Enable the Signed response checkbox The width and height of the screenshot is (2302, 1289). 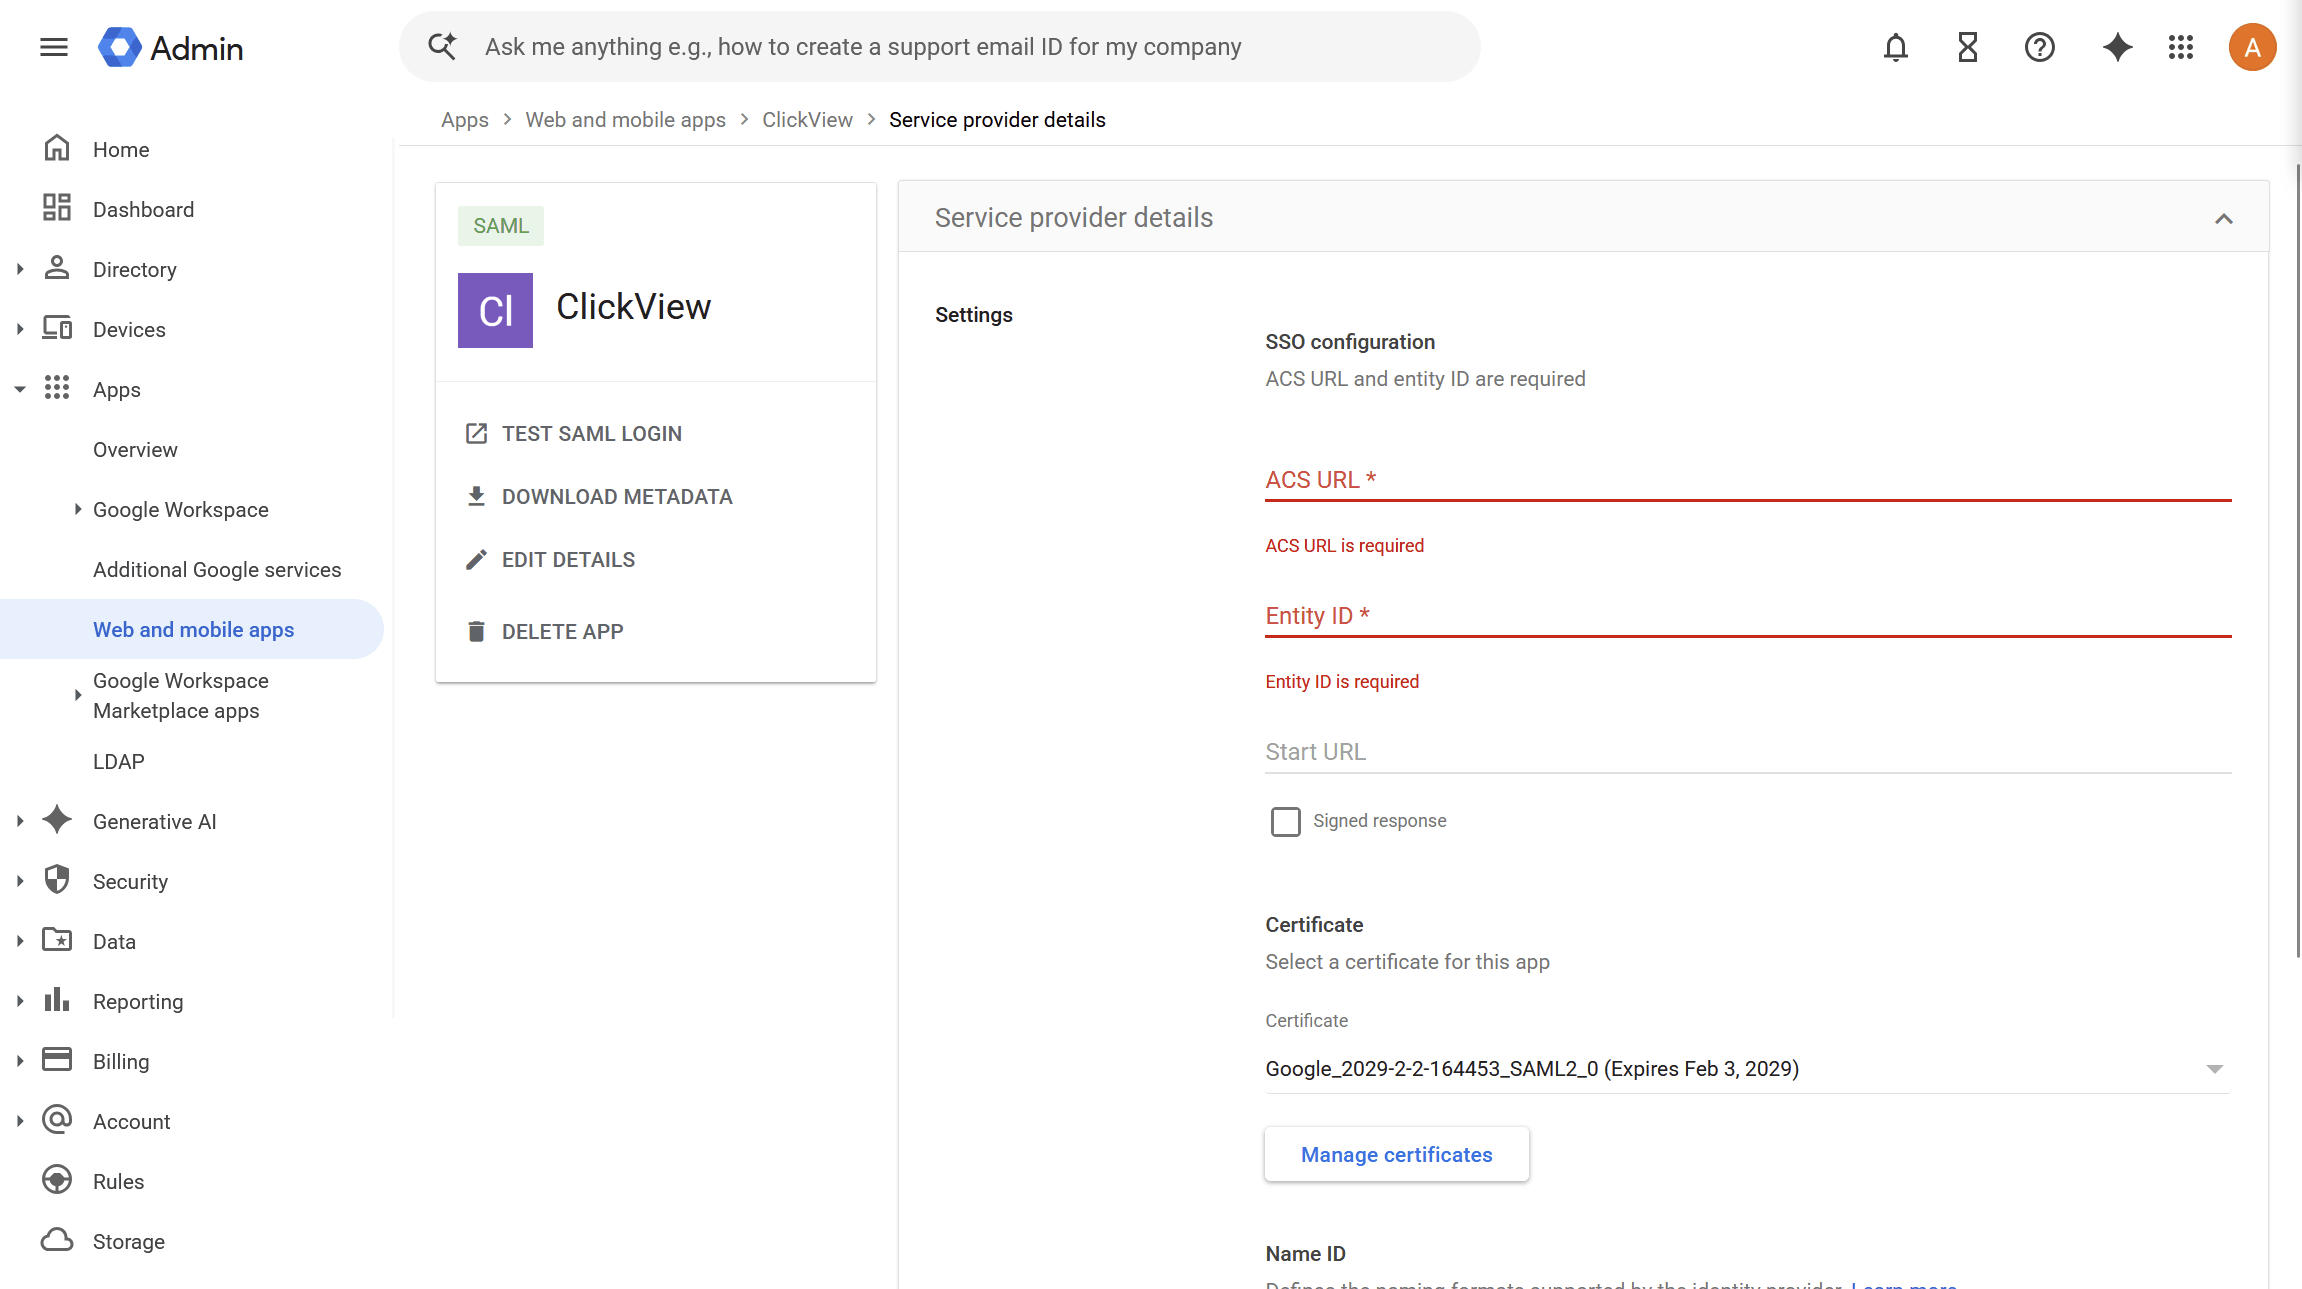[x=1285, y=821]
